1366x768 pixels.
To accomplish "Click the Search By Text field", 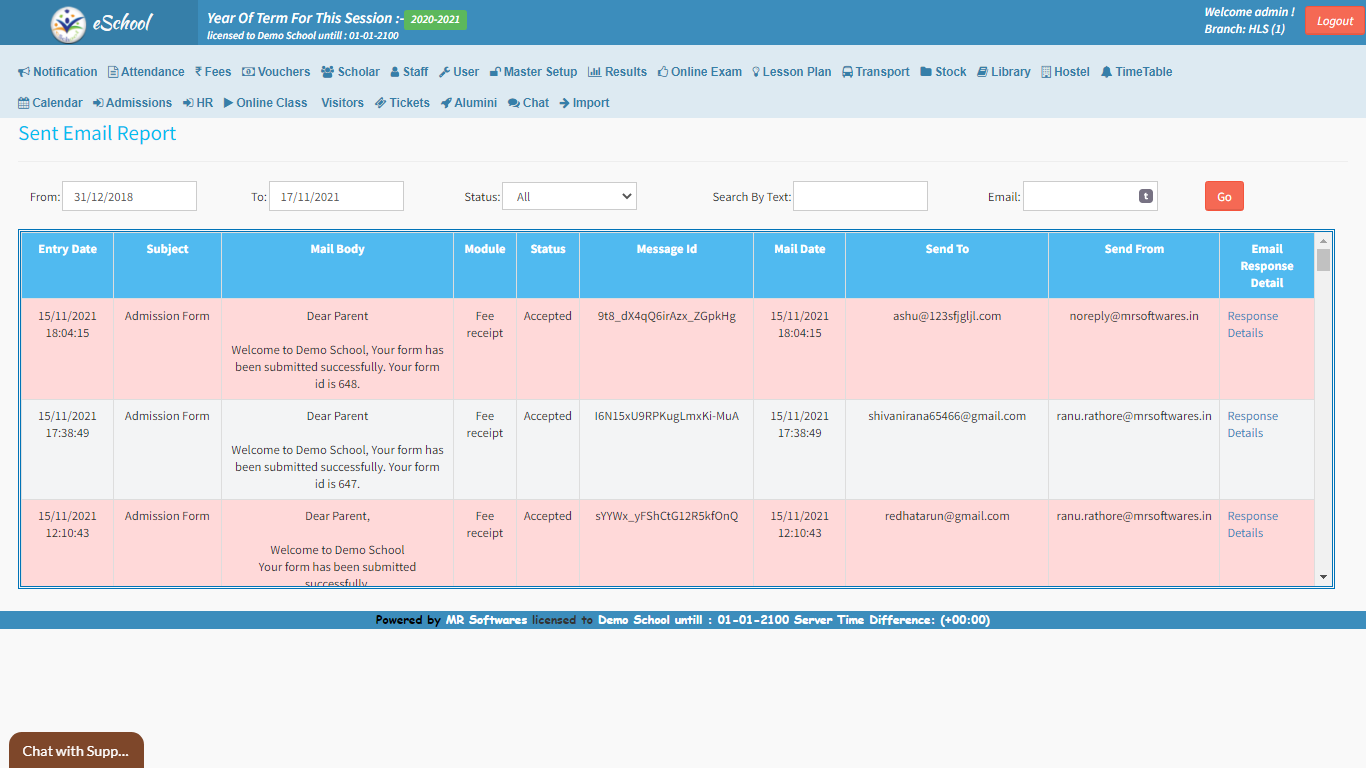I will [860, 196].
